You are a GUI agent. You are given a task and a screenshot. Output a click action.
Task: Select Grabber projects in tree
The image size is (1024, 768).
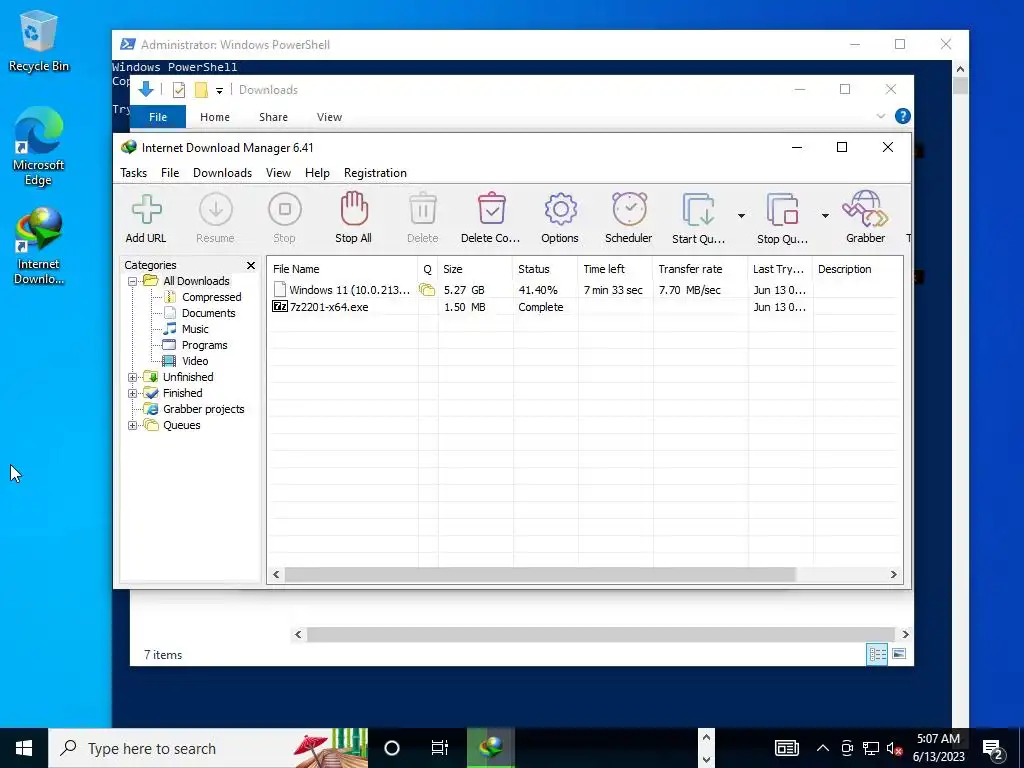(204, 409)
